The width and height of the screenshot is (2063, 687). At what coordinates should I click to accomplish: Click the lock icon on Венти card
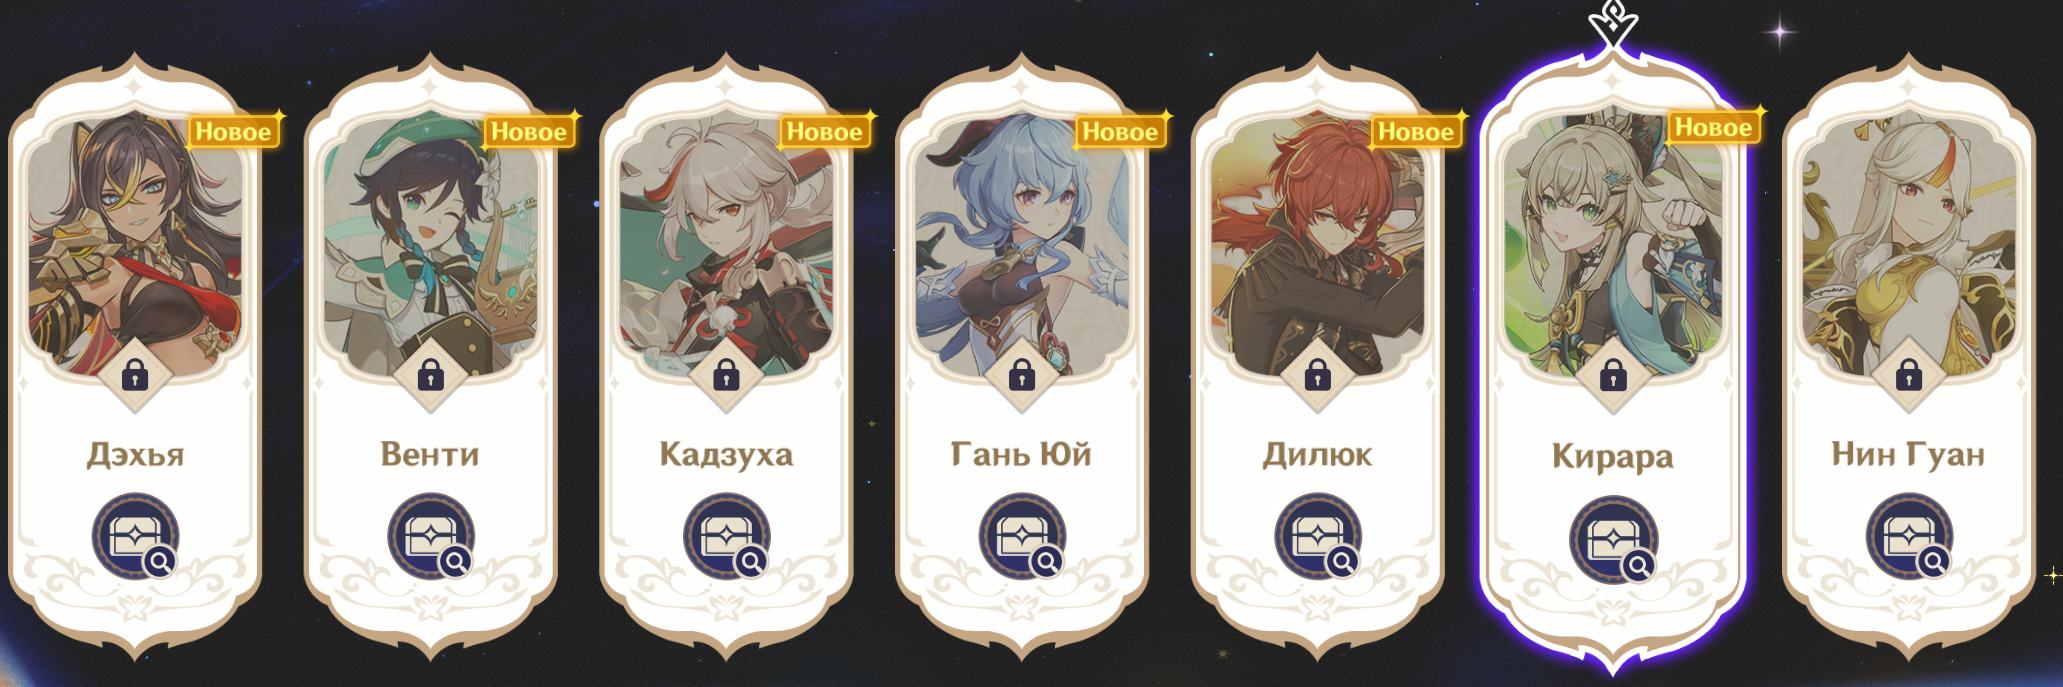coord(431,376)
